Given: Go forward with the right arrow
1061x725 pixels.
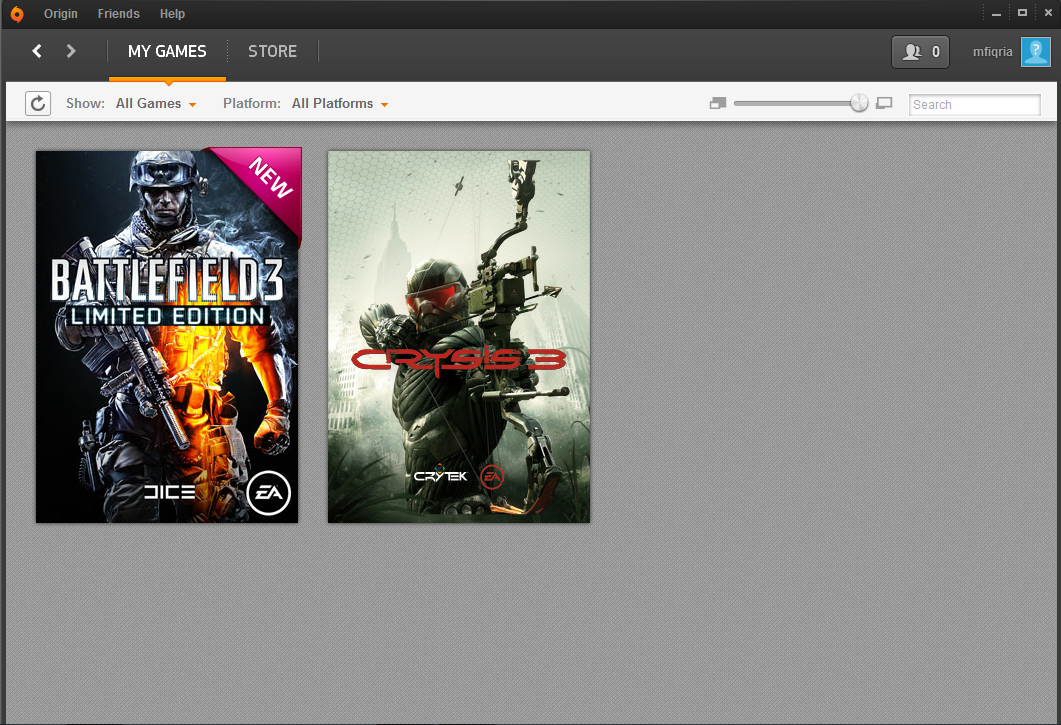Looking at the screenshot, I should [70, 51].
